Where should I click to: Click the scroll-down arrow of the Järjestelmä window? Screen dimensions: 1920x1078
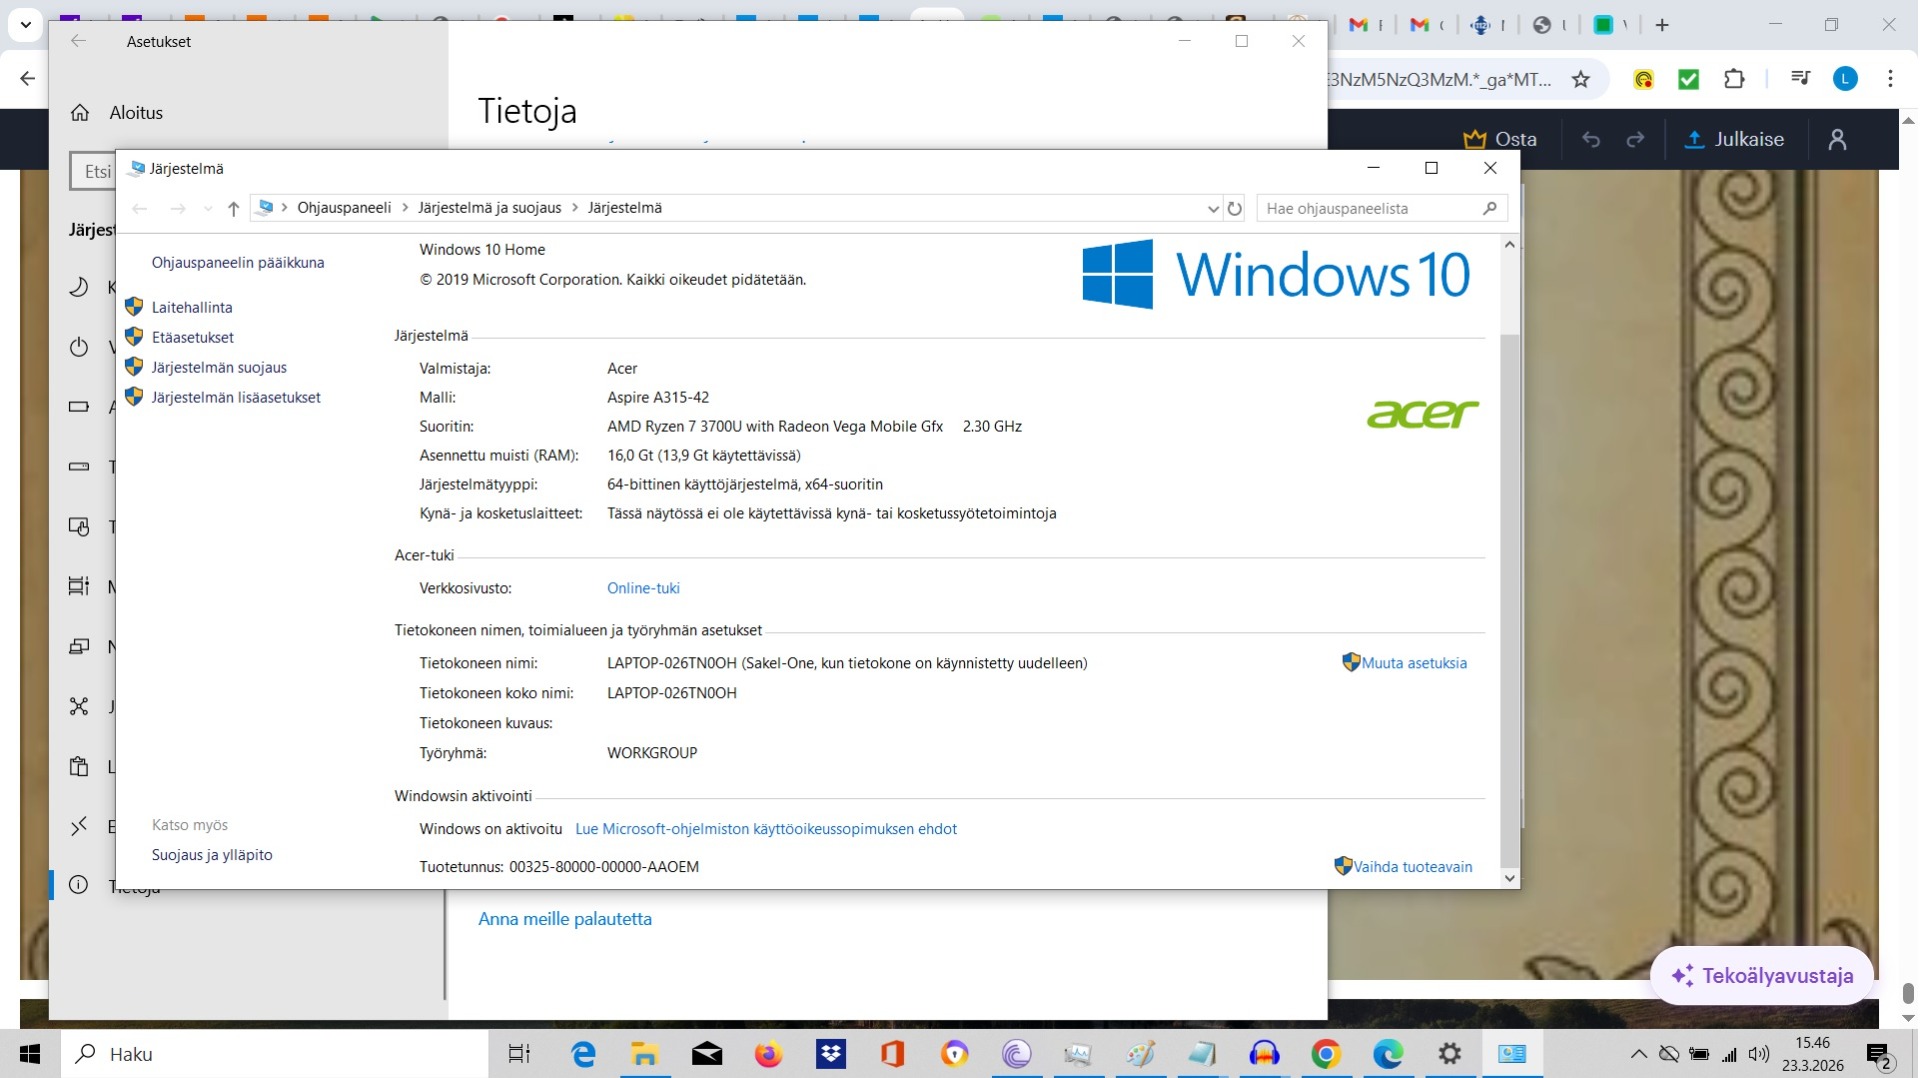tap(1509, 878)
